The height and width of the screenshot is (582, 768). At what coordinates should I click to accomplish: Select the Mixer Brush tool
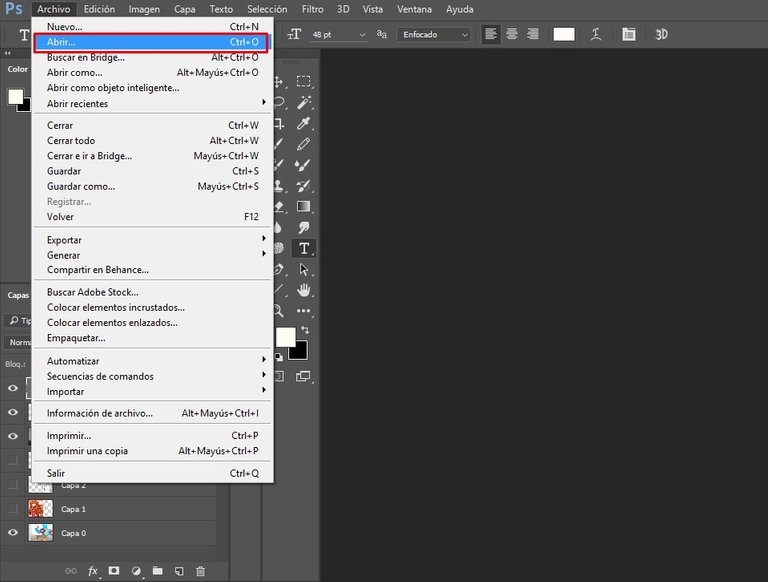(303, 165)
